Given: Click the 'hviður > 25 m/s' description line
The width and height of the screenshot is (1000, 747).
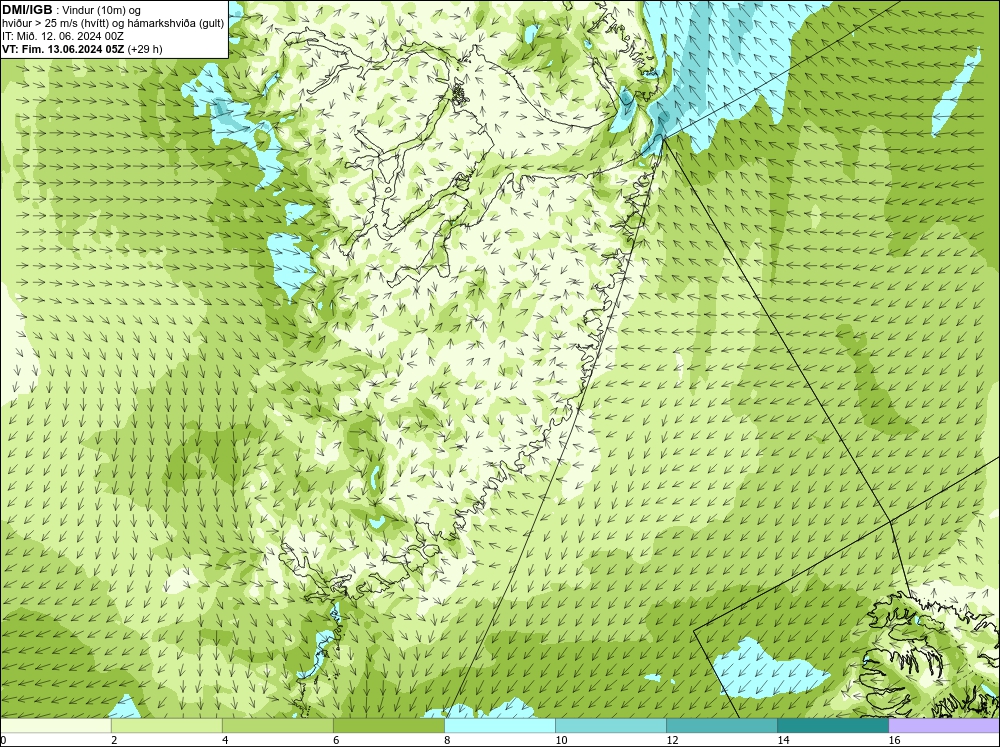Looking at the screenshot, I should coord(113,24).
